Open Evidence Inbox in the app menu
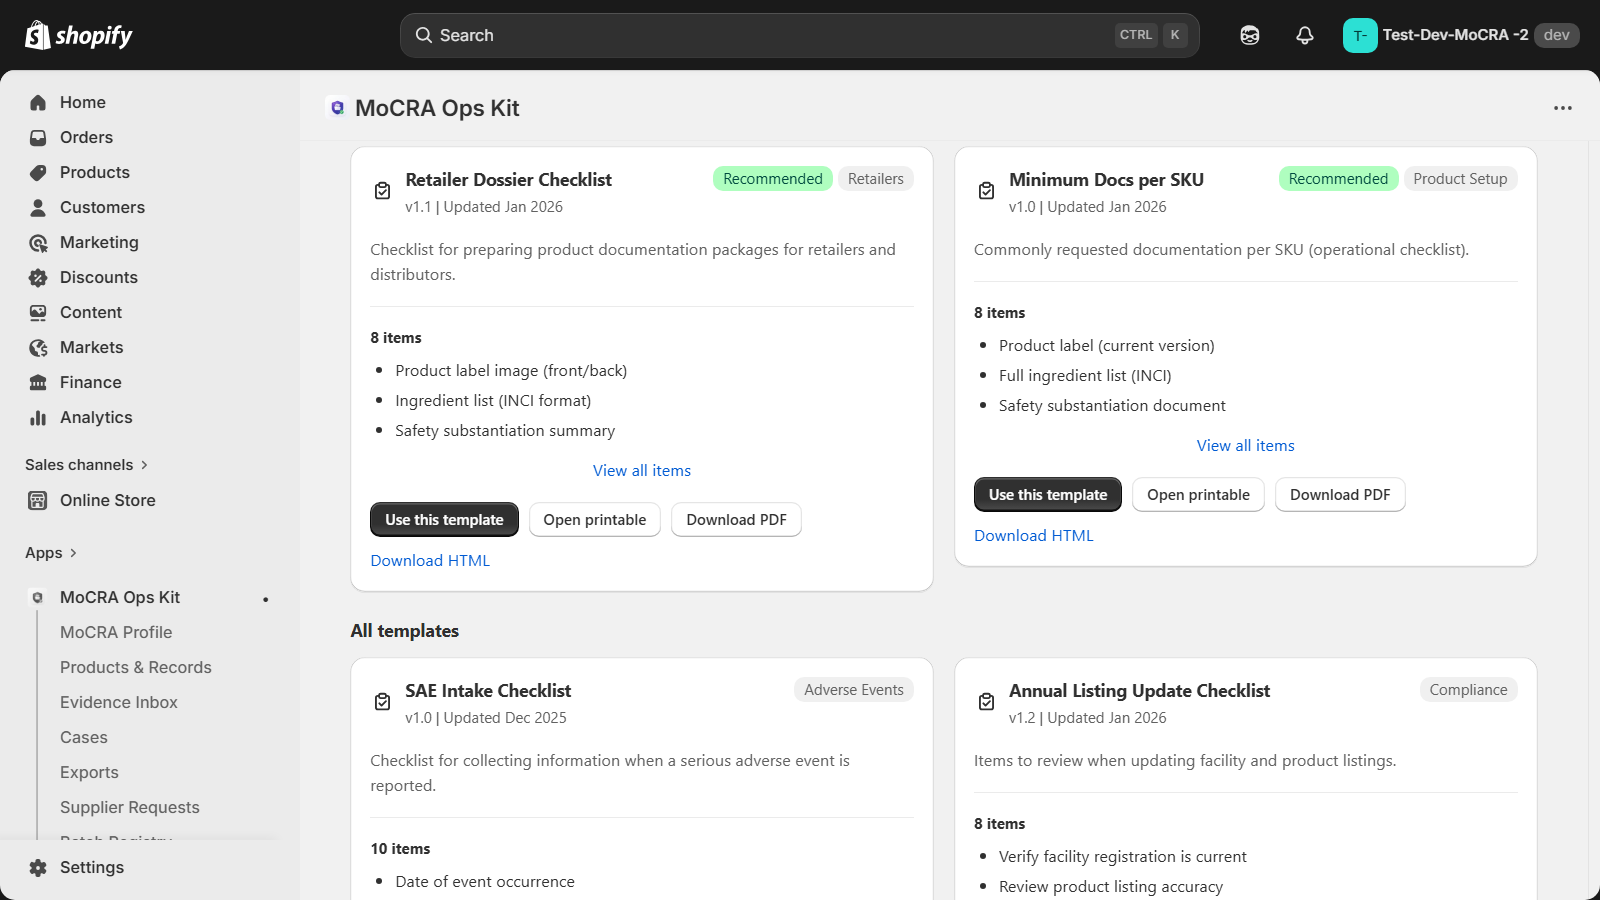 pos(119,702)
